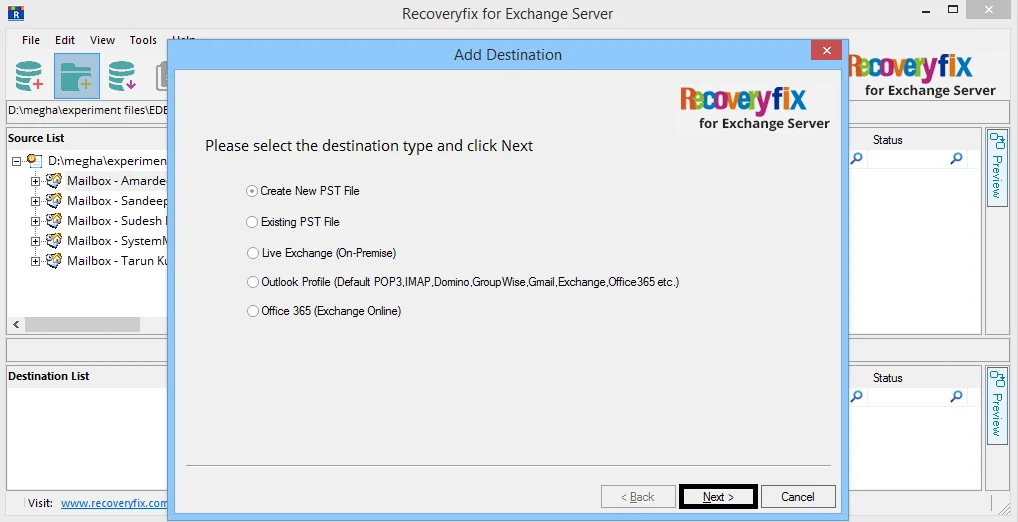Image resolution: width=1018 pixels, height=522 pixels.
Task: Open the Edit menu
Action: 65,40
